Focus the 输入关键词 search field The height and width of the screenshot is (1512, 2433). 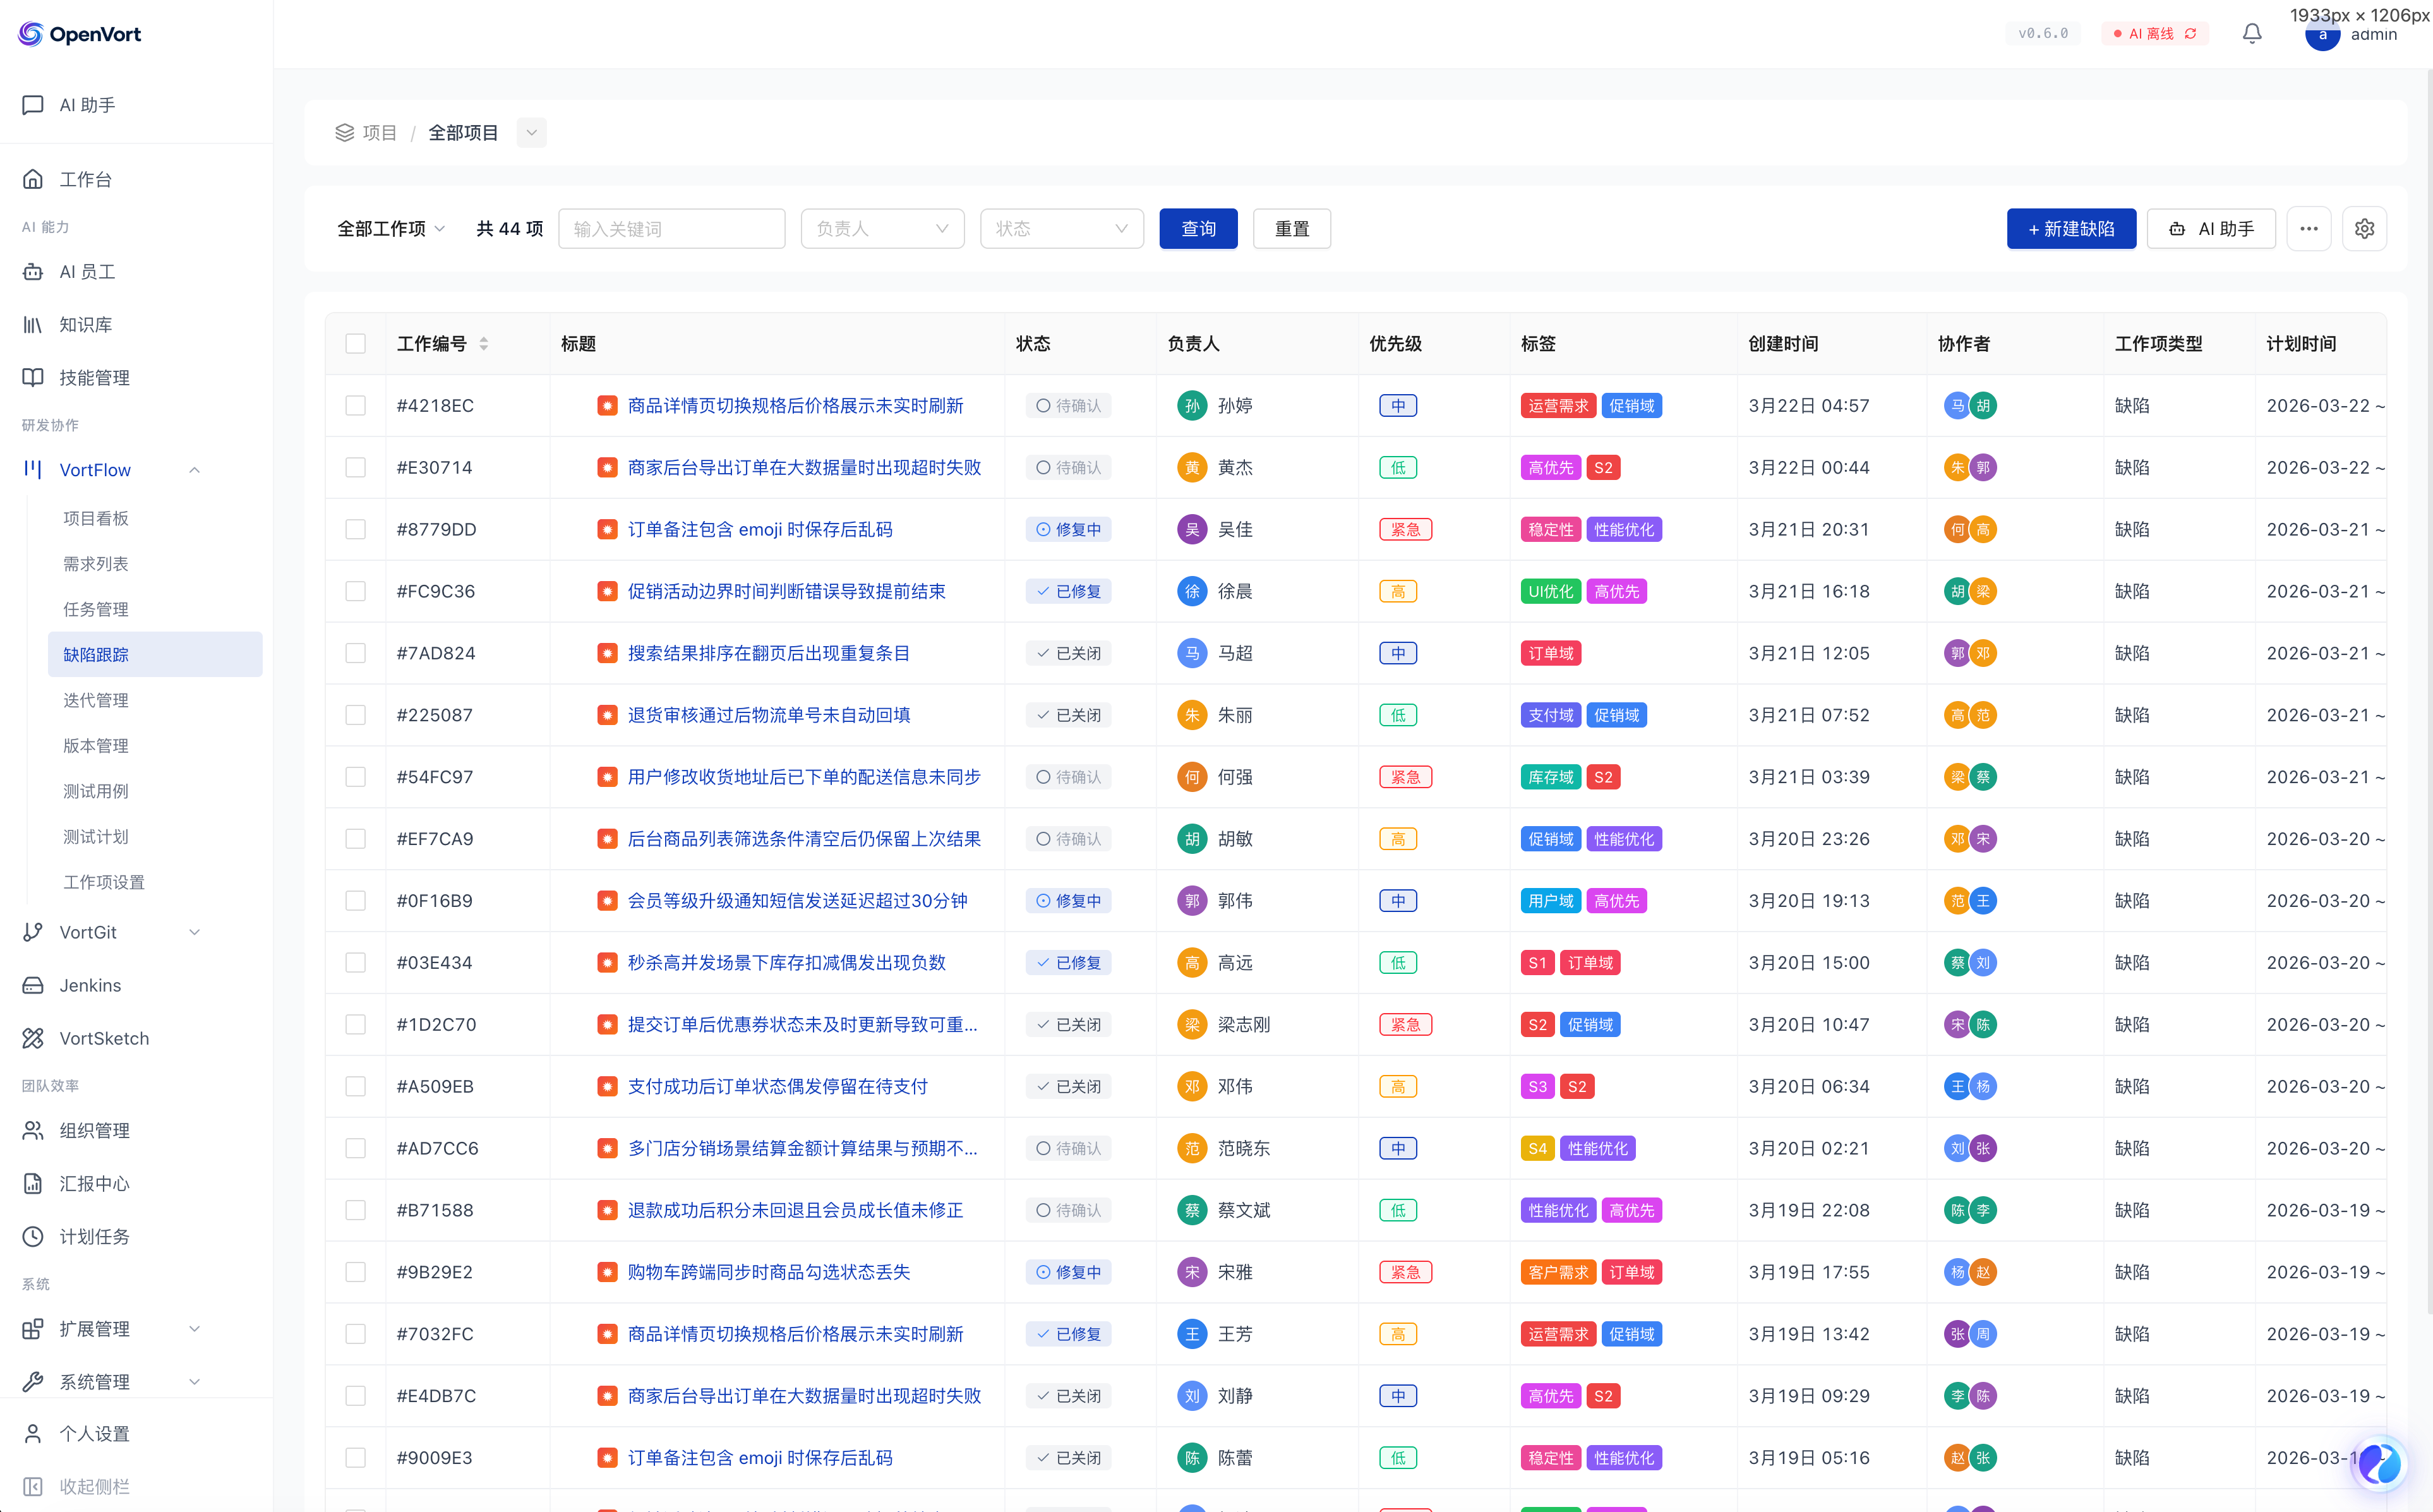point(671,229)
